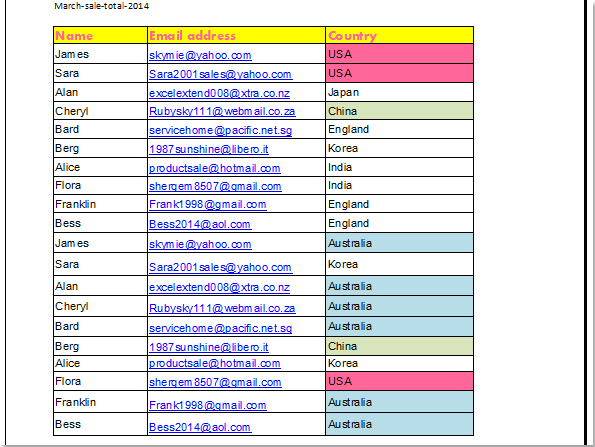Select the Name header cell
The image size is (595, 447).
click(101, 35)
